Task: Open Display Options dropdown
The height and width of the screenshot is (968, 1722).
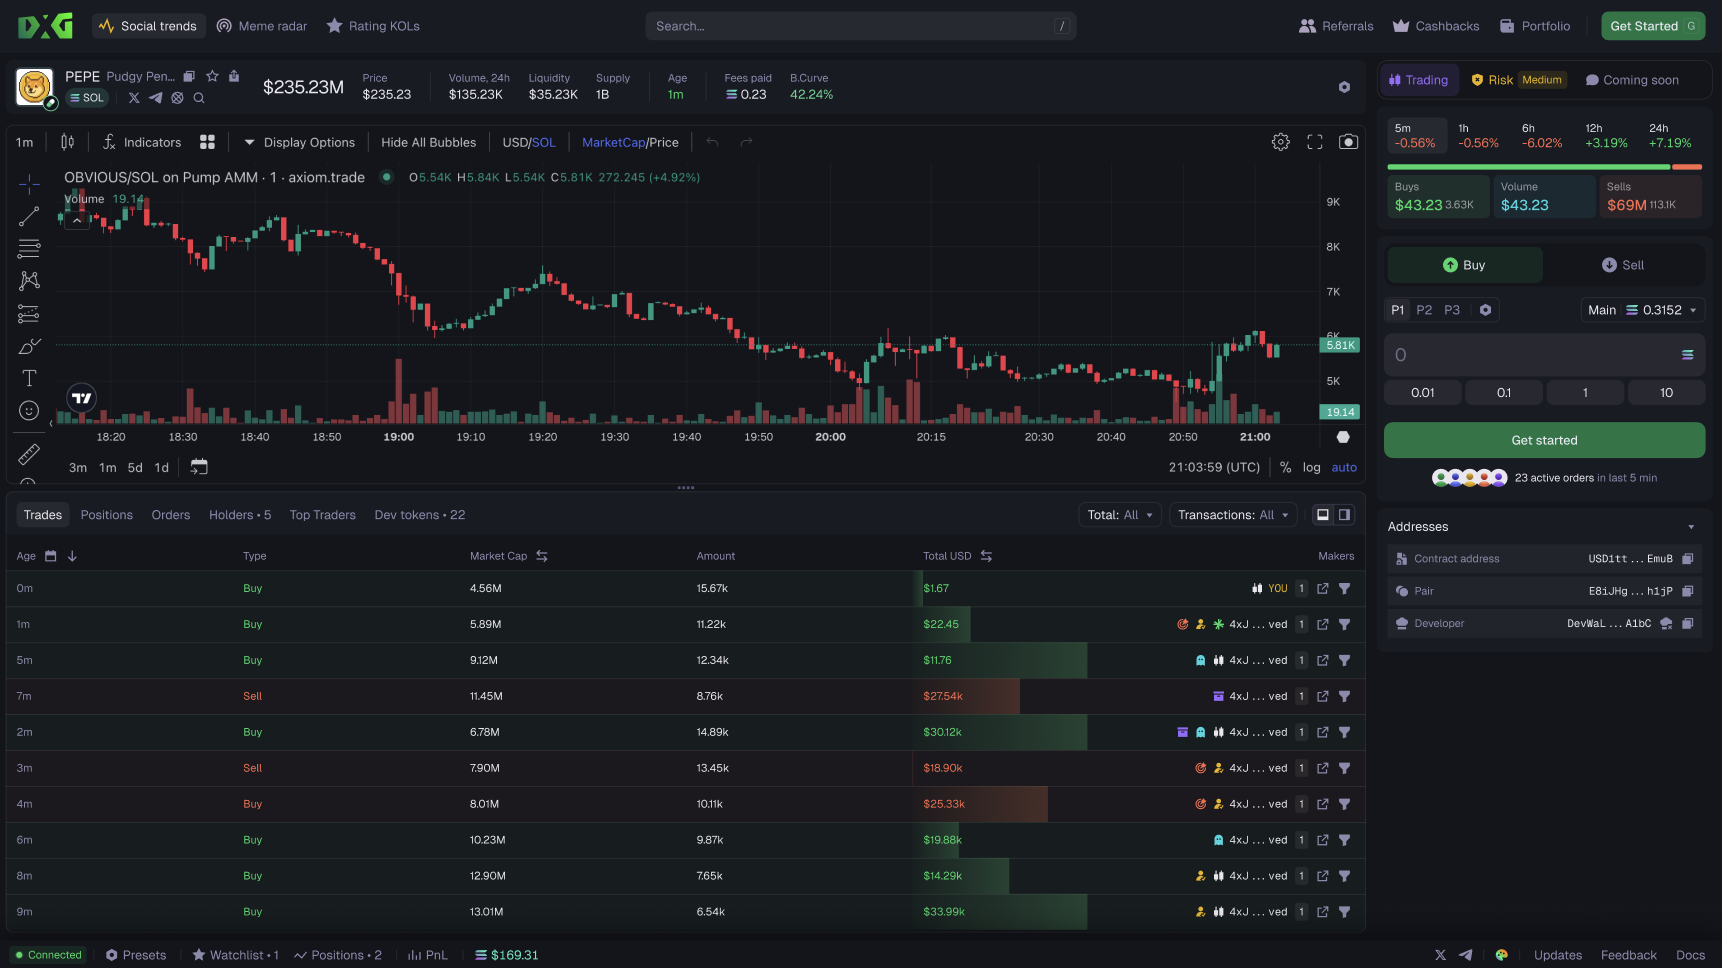Action: click(299, 142)
